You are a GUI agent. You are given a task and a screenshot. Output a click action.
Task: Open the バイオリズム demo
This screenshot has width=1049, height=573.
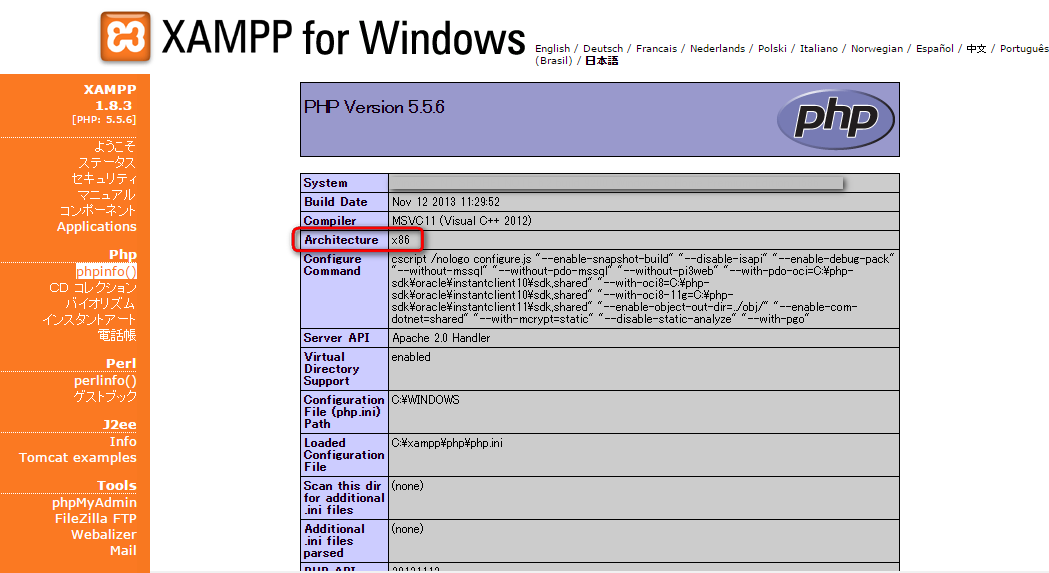pyautogui.click(x=100, y=303)
